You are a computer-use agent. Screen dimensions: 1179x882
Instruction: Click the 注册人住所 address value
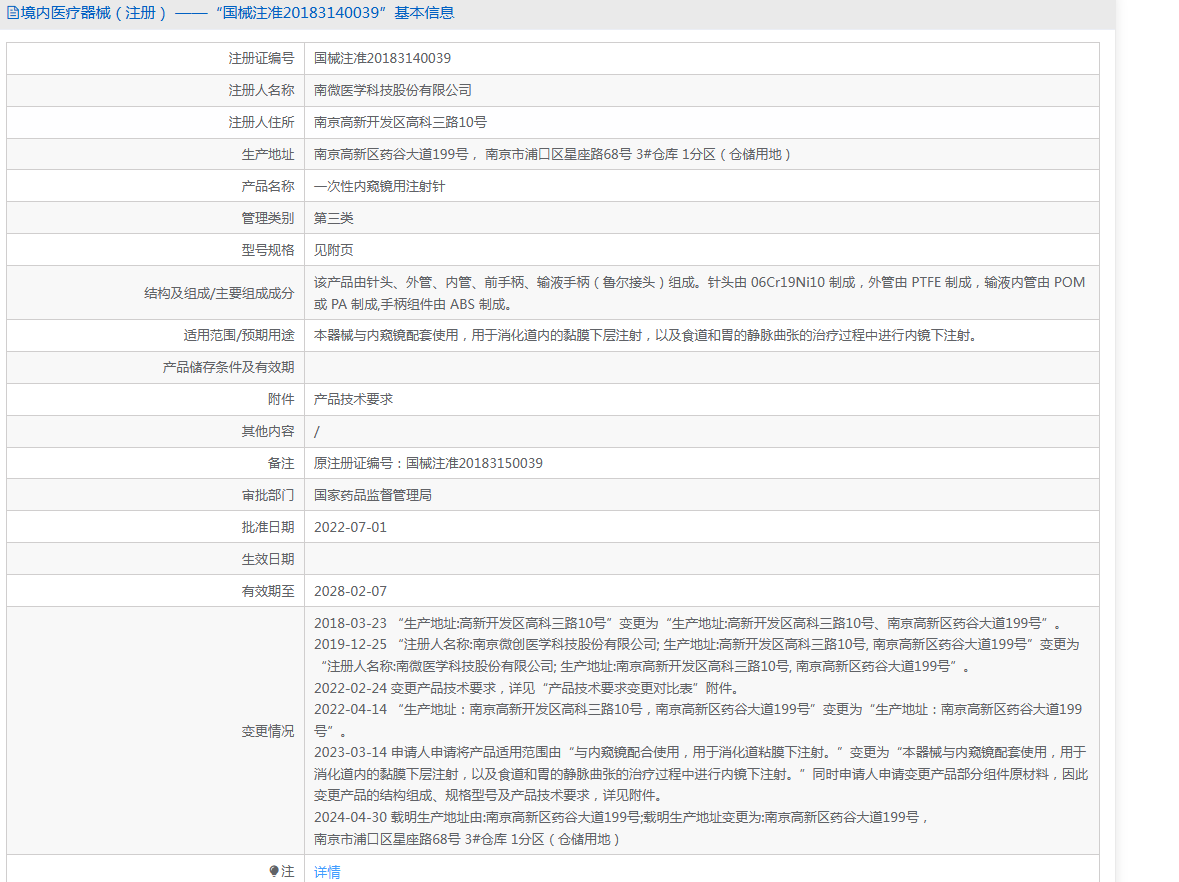[400, 122]
